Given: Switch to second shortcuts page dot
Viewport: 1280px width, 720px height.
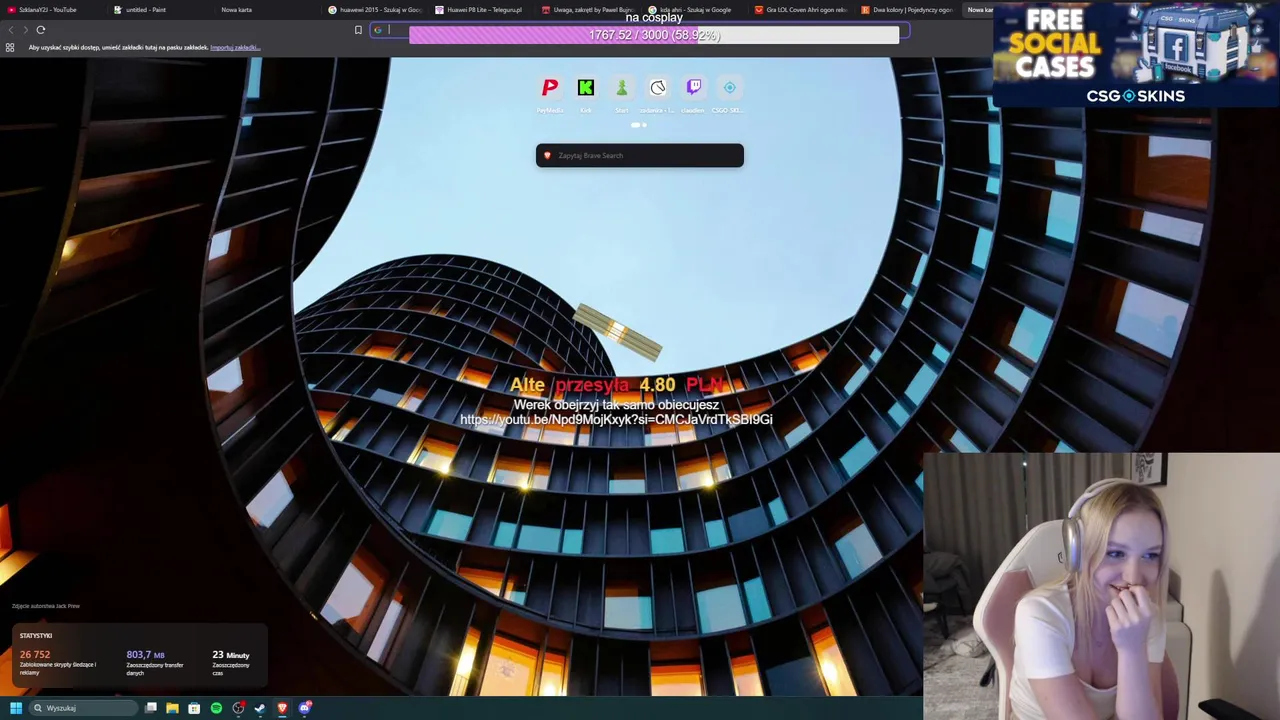Looking at the screenshot, I should point(644,125).
